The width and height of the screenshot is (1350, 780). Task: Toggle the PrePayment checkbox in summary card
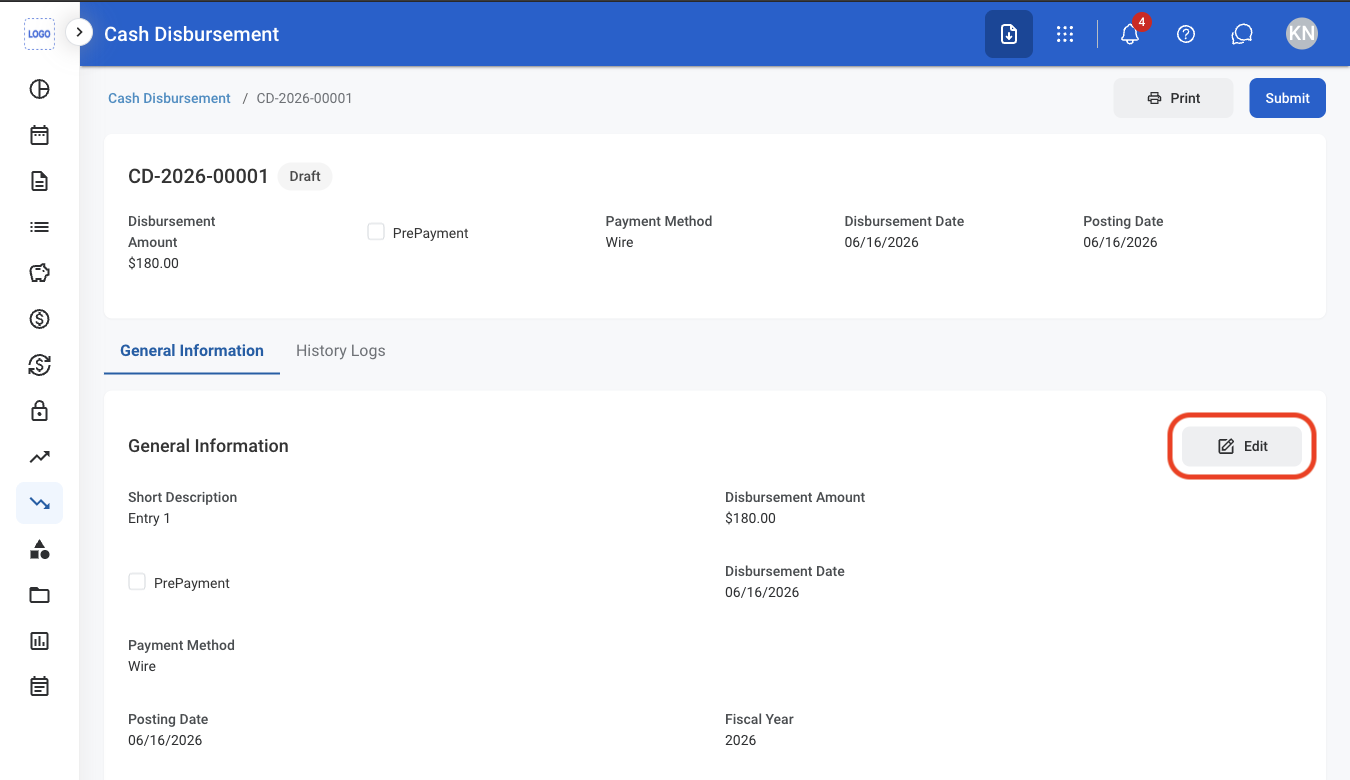pos(376,232)
